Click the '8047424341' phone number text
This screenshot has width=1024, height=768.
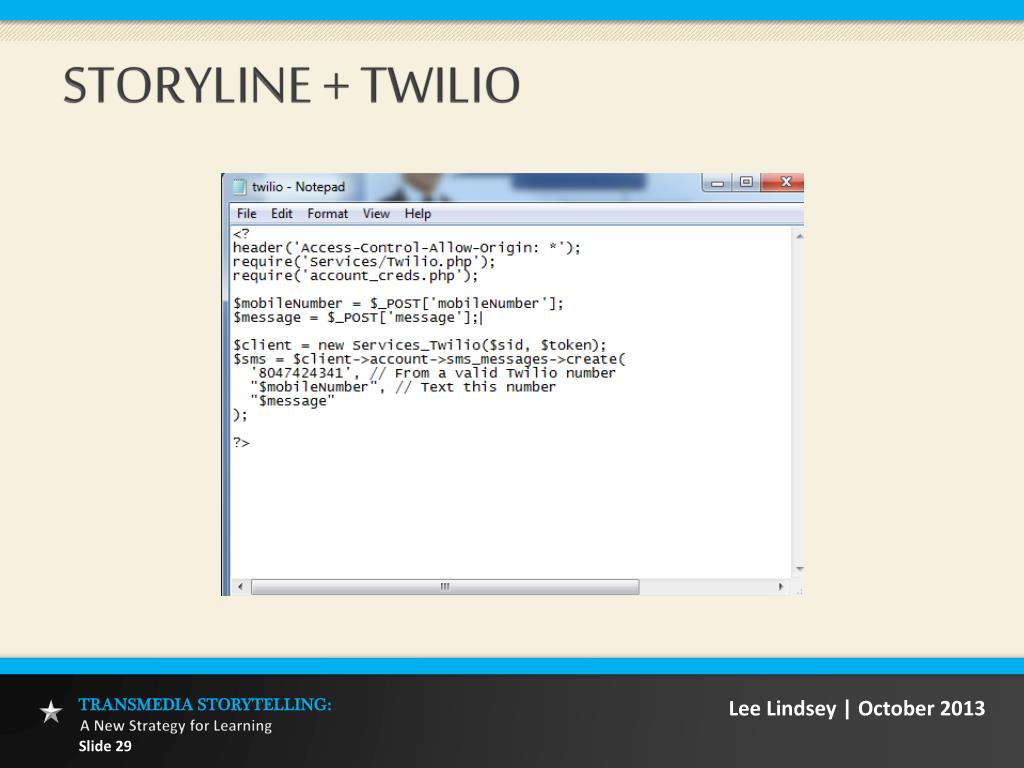[x=300, y=373]
